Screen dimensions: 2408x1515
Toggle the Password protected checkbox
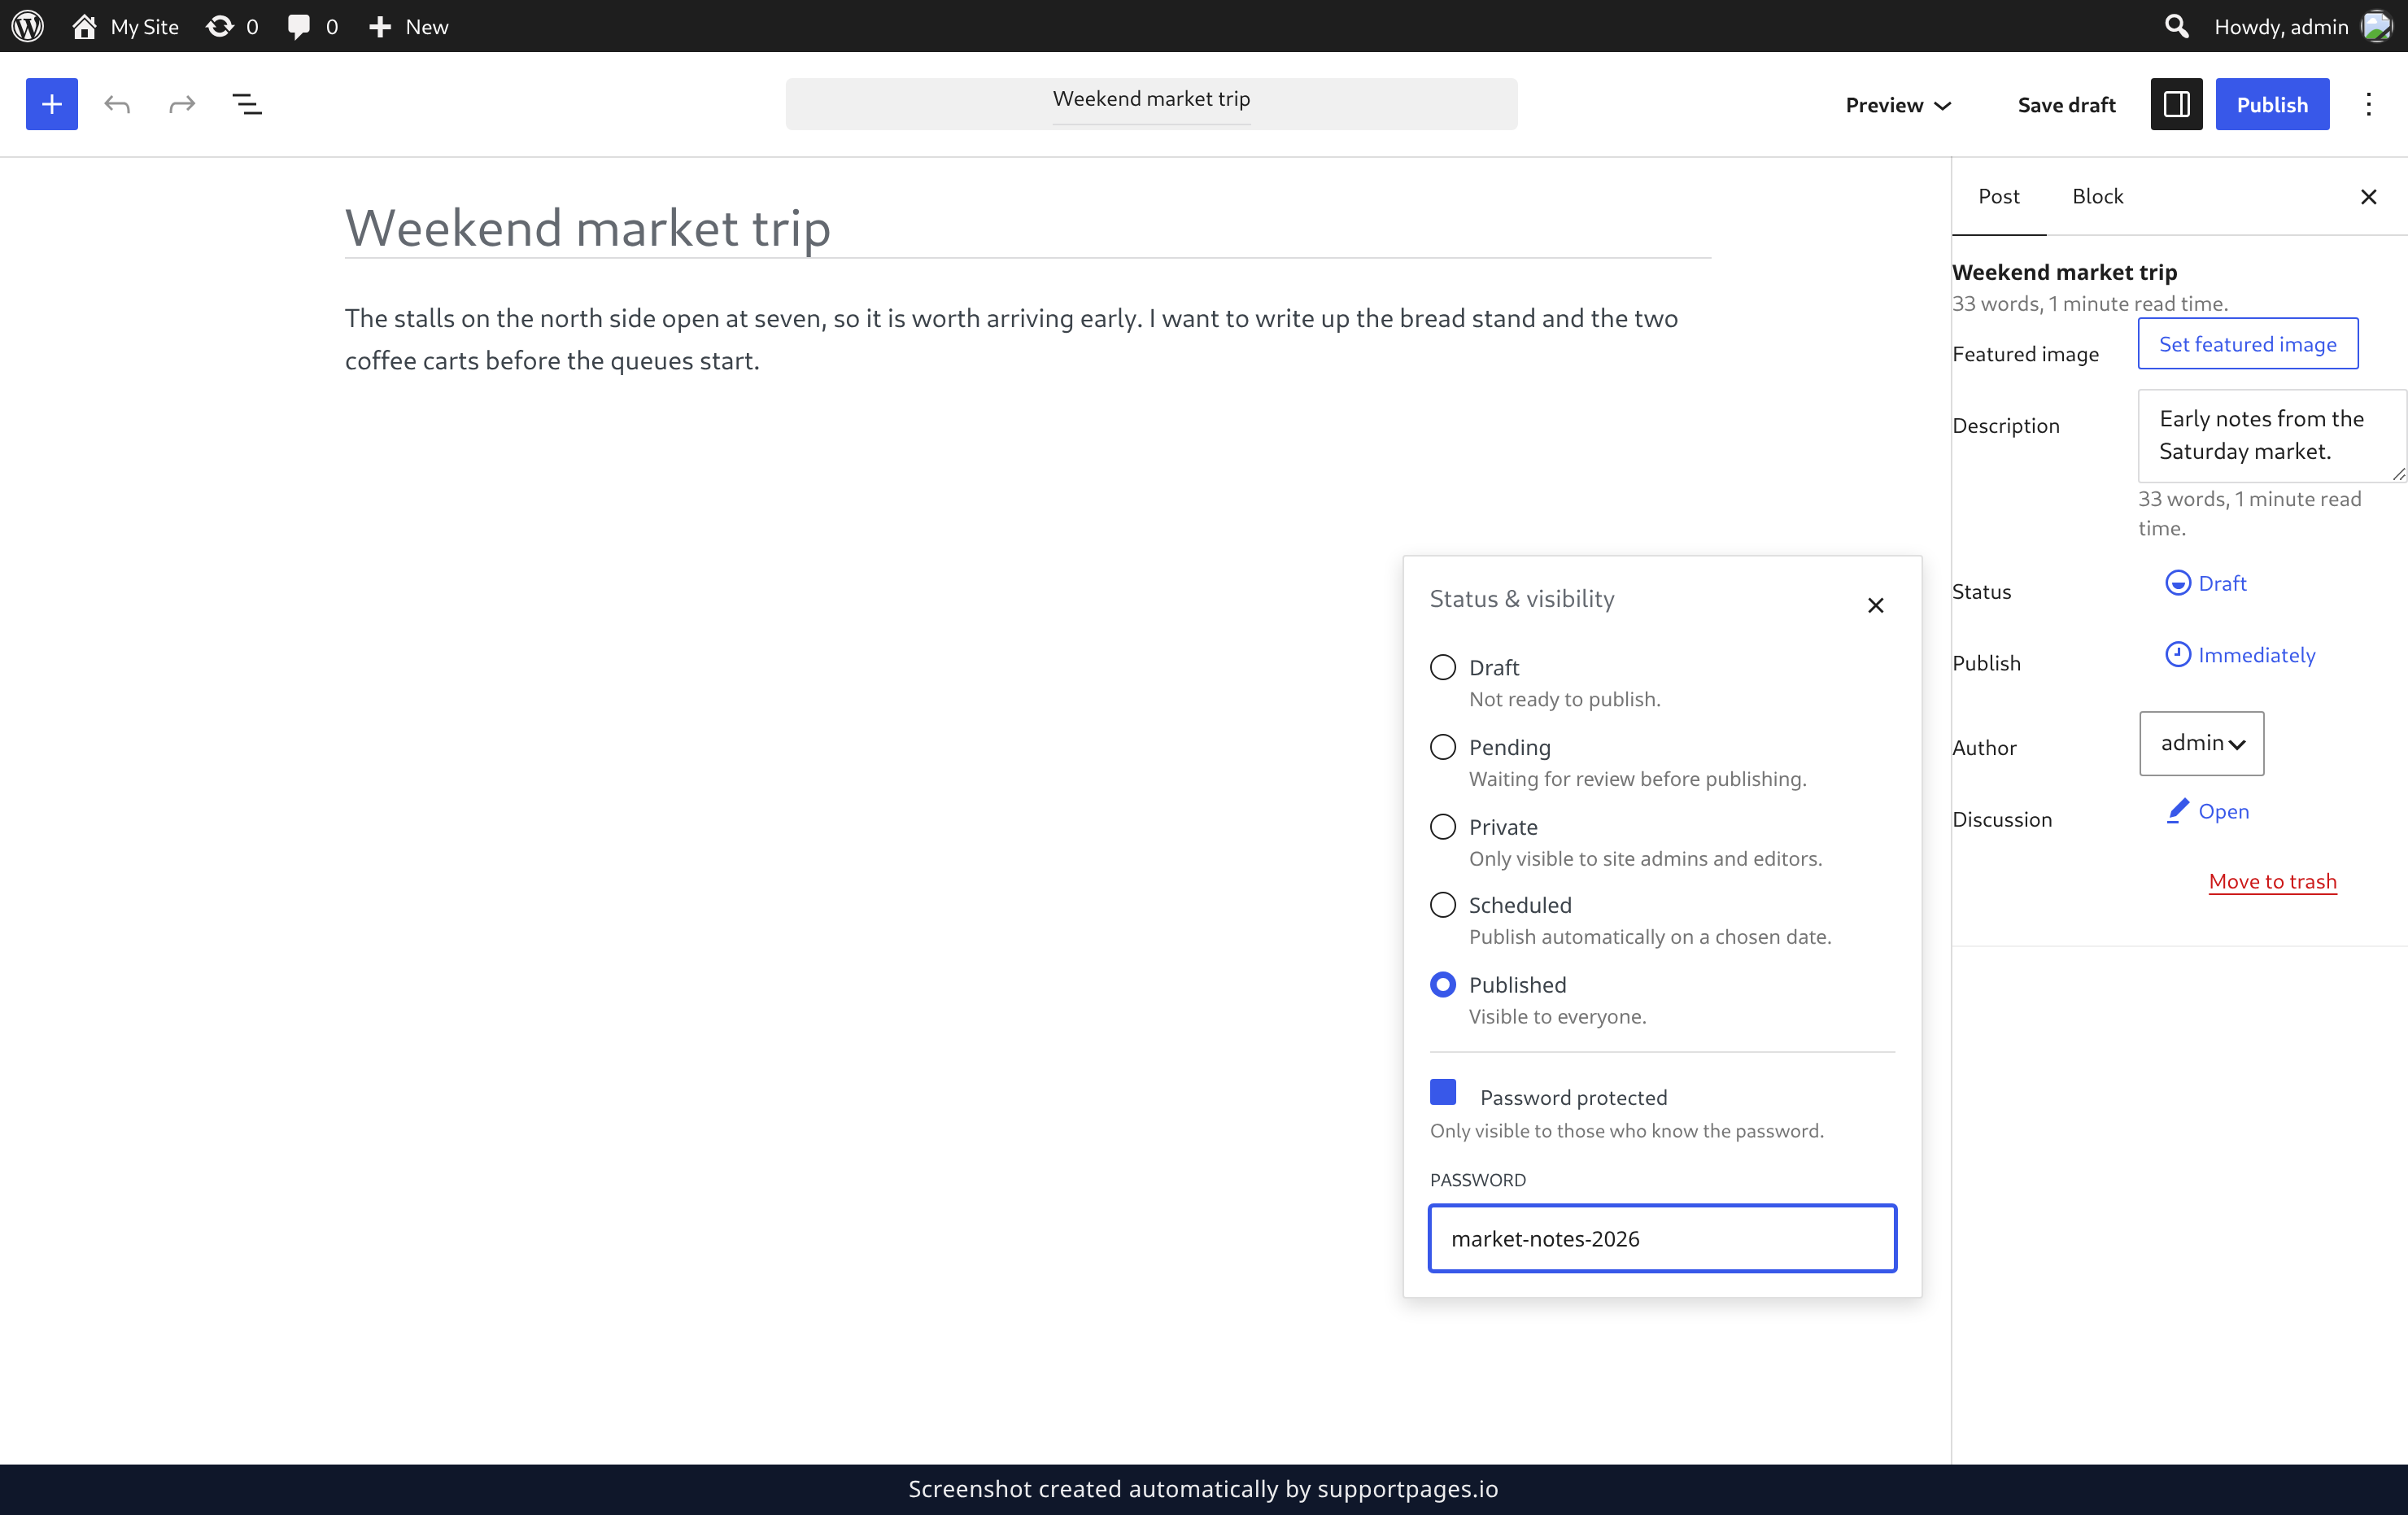(1443, 1092)
